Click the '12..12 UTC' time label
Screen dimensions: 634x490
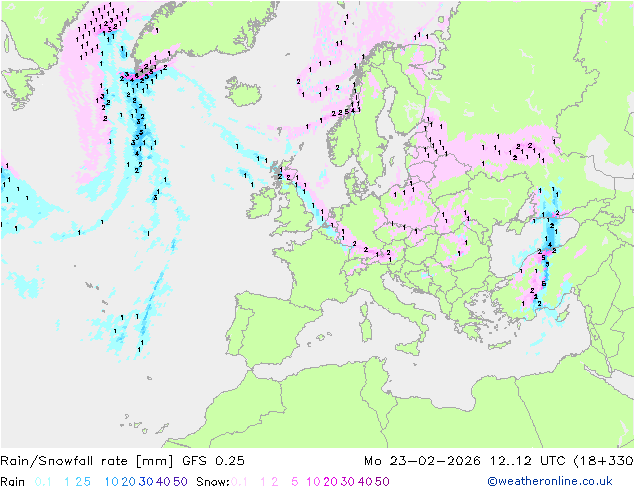coord(527,461)
